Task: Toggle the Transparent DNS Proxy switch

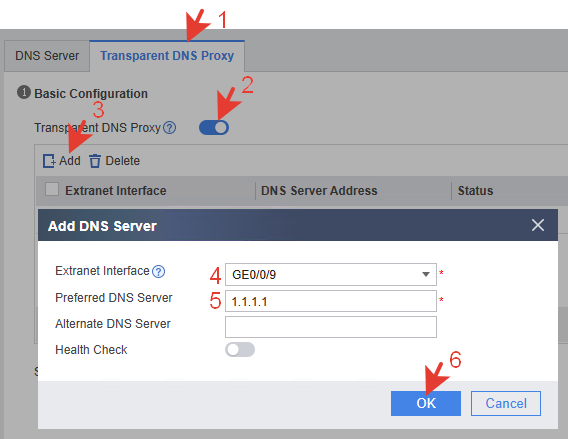Action: pyautogui.click(x=214, y=128)
